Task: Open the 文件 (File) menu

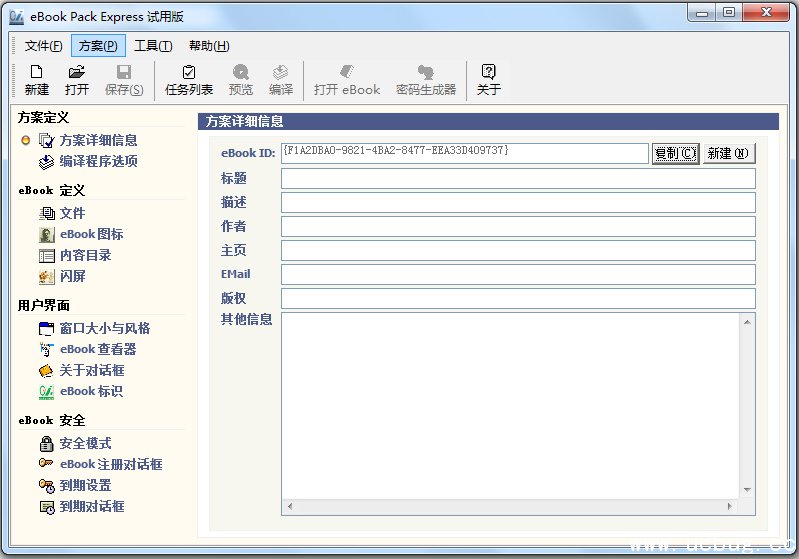Action: pos(43,46)
